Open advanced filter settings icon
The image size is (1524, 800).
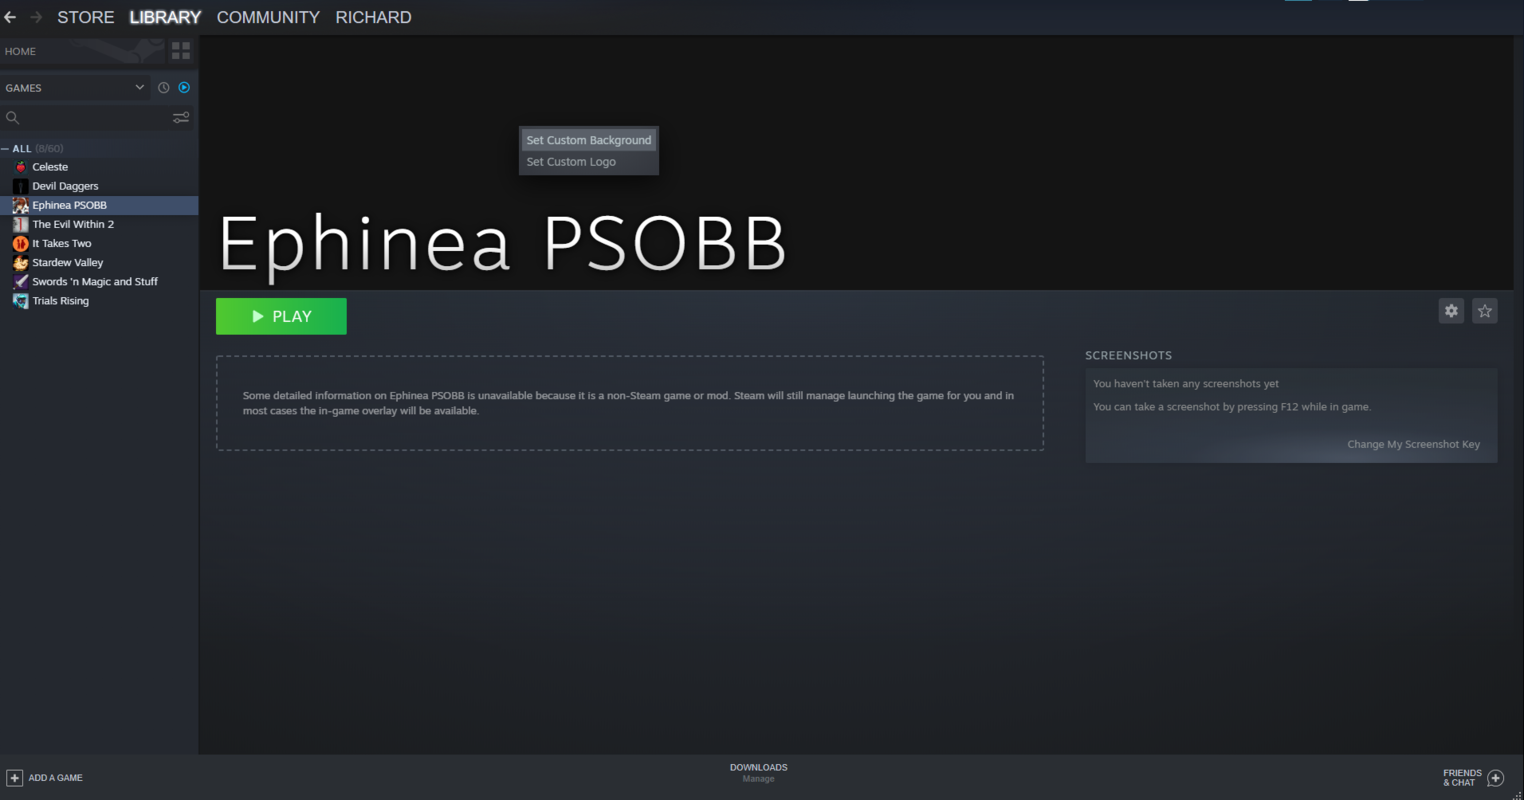pyautogui.click(x=181, y=118)
